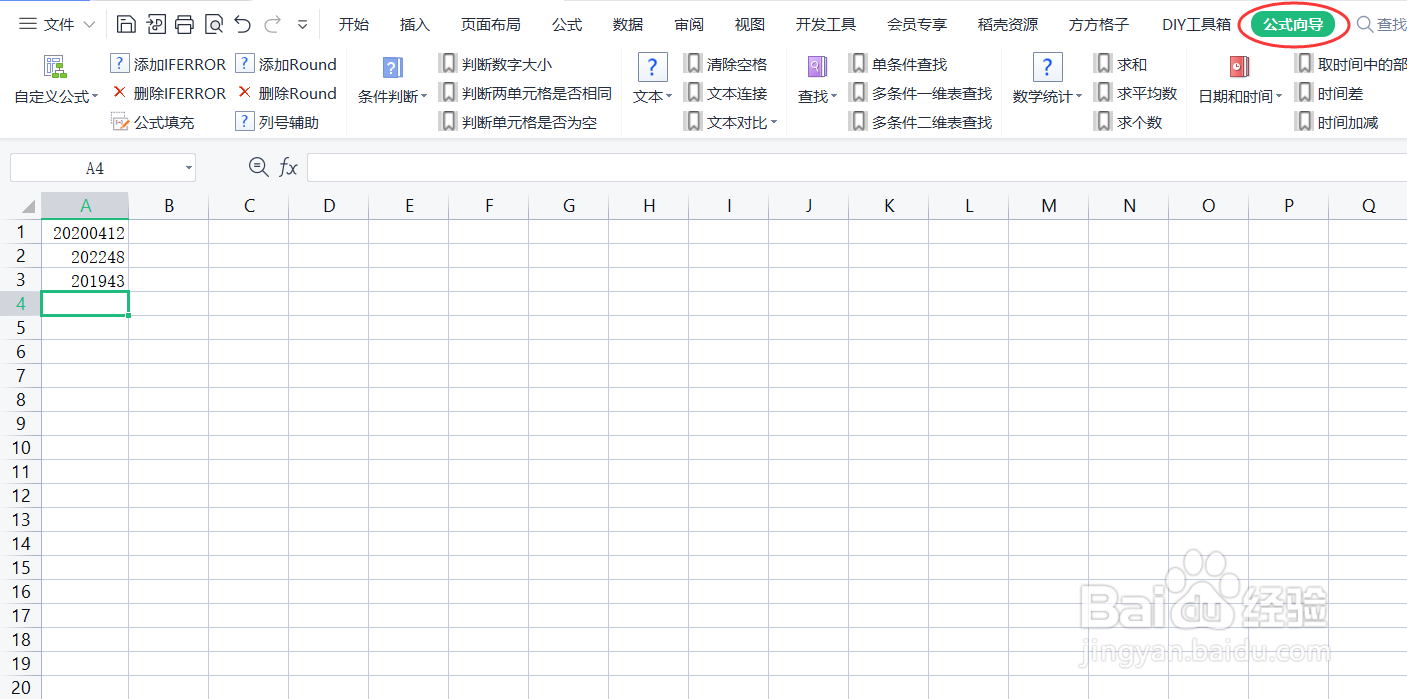Switch to the 会员专享 tab
The width and height of the screenshot is (1407, 699).
[917, 24]
